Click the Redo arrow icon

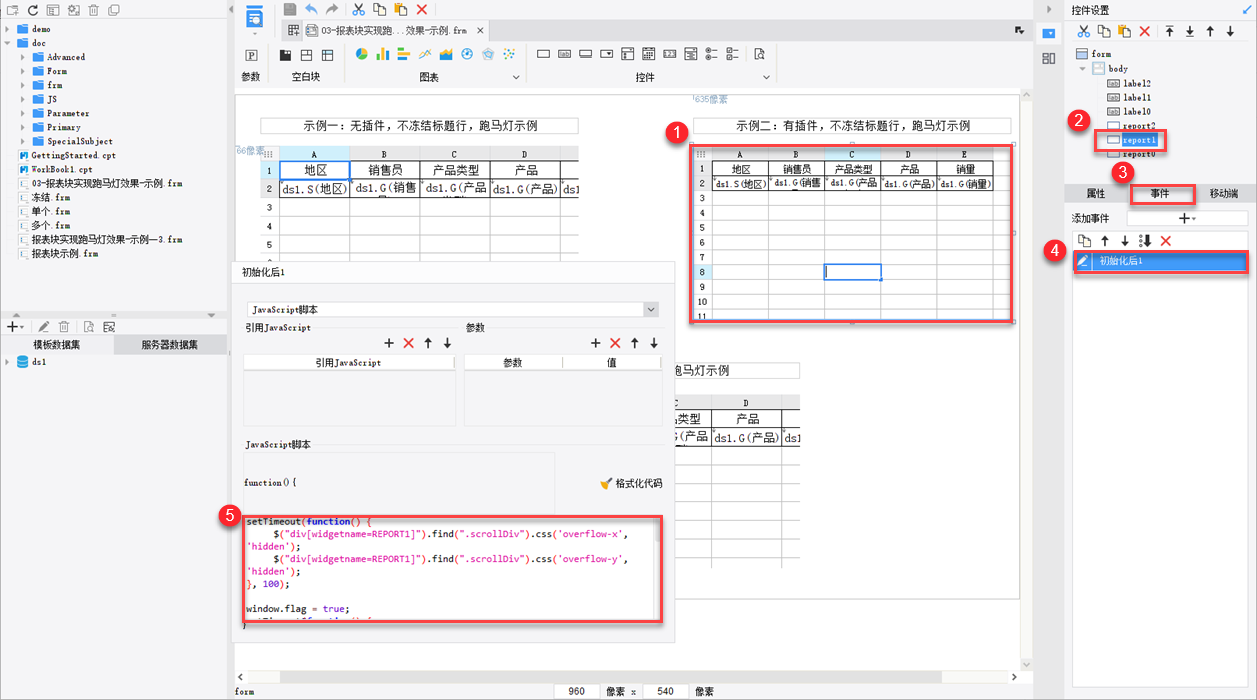point(331,9)
